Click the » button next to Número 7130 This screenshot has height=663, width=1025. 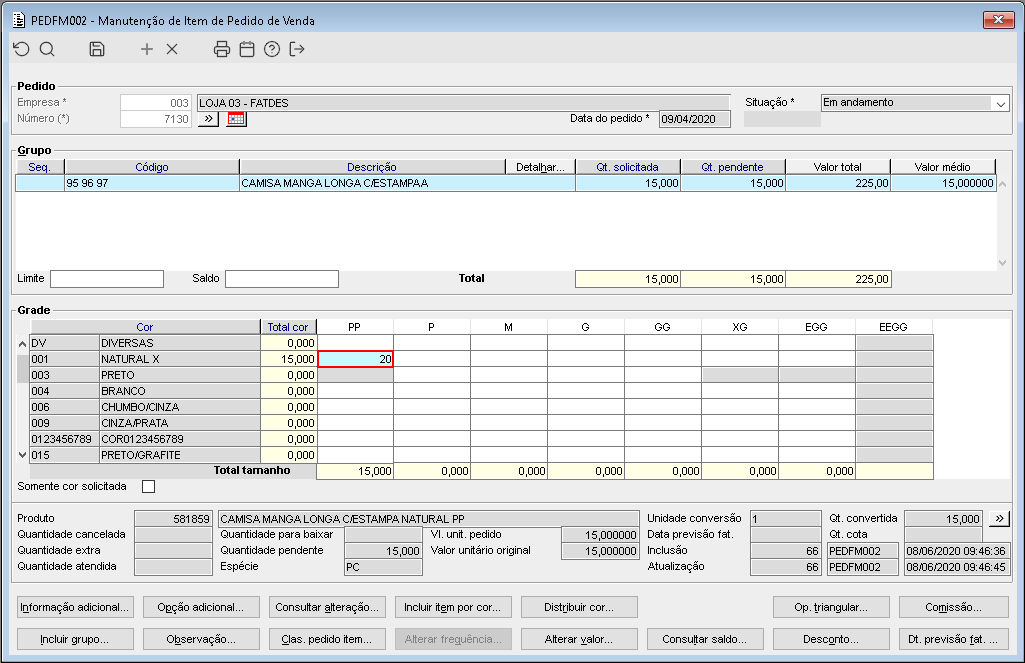tap(209, 119)
